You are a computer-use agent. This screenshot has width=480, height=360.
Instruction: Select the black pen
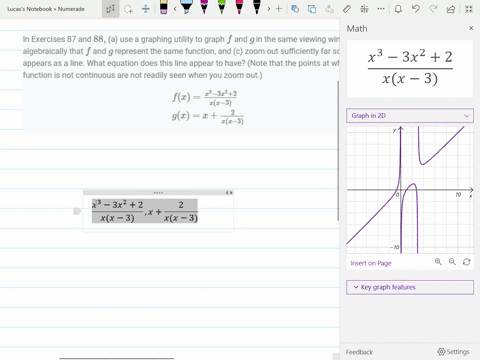click(x=256, y=7)
